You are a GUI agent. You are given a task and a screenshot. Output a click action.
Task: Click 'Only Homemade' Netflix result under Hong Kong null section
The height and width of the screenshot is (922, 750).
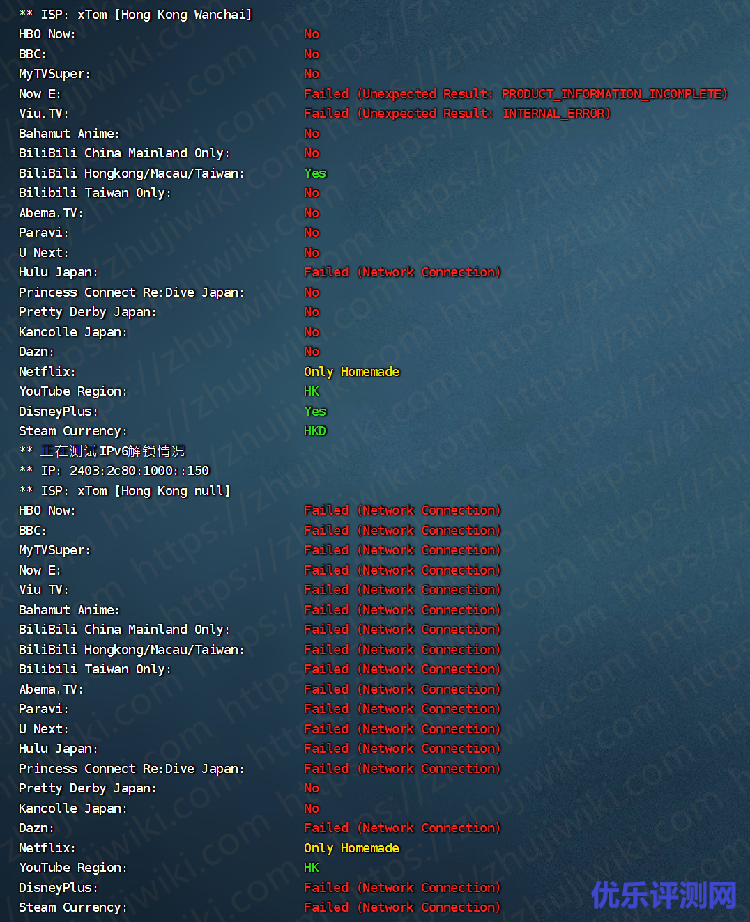[x=352, y=848]
